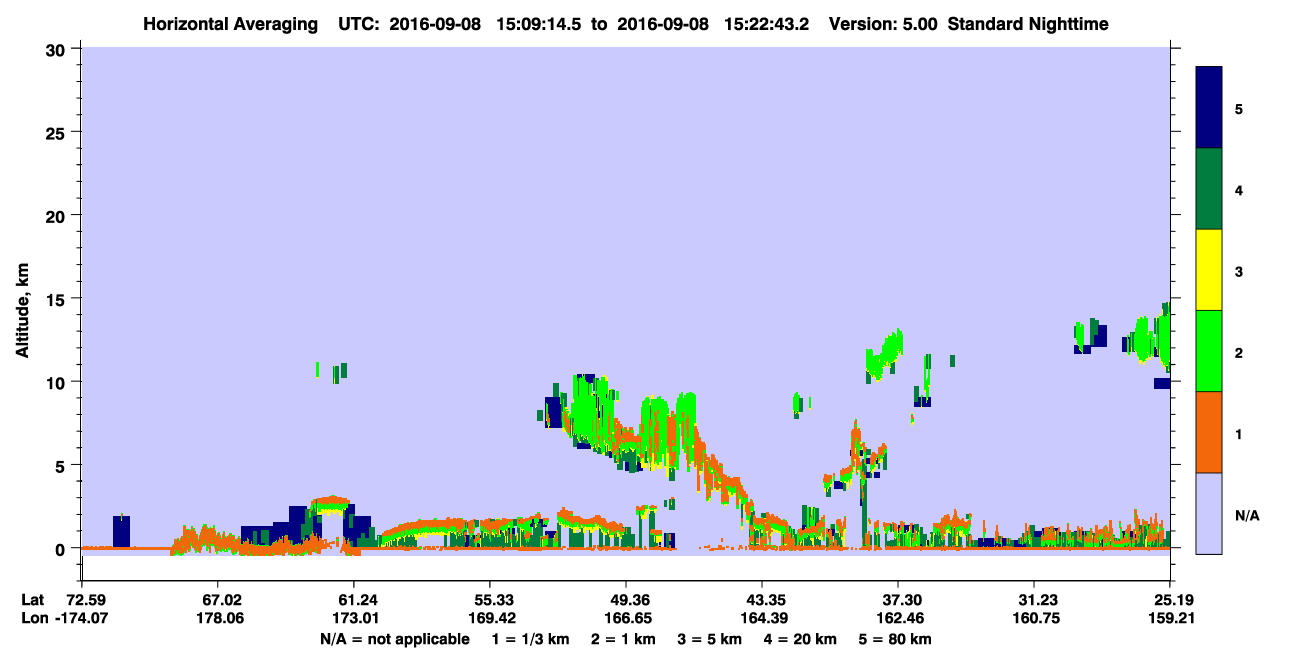The width and height of the screenshot is (1300, 667).
Task: Click the colorbar label '1'
Action: click(1239, 434)
